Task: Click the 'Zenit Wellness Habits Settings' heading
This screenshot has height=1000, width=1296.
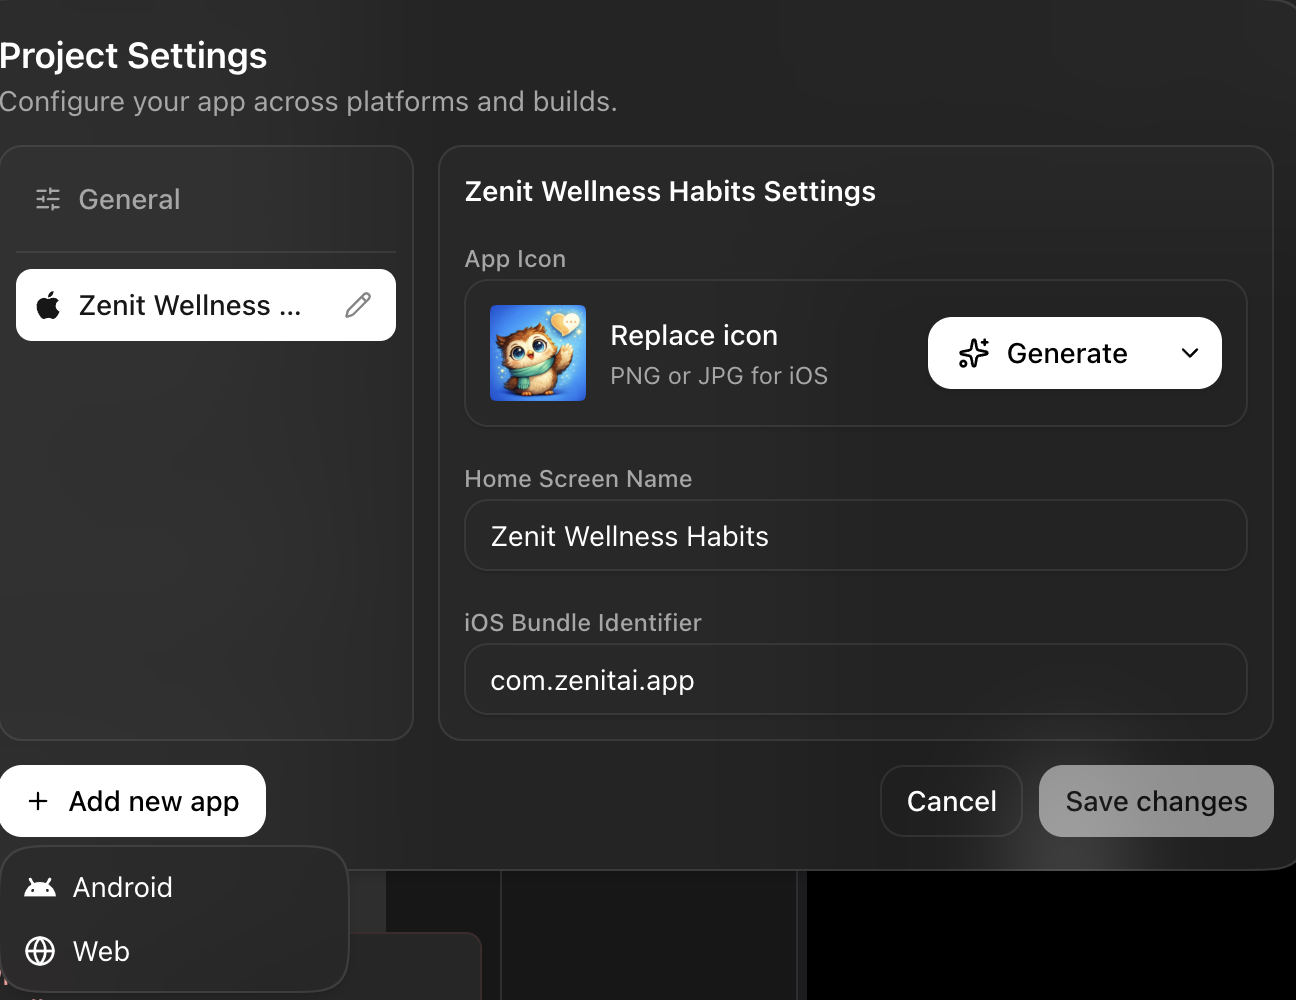Action: point(670,191)
